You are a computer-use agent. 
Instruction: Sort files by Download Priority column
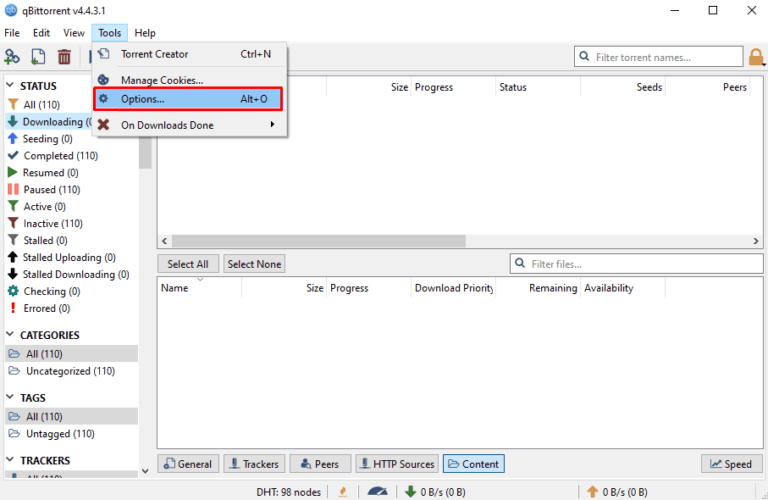453,288
